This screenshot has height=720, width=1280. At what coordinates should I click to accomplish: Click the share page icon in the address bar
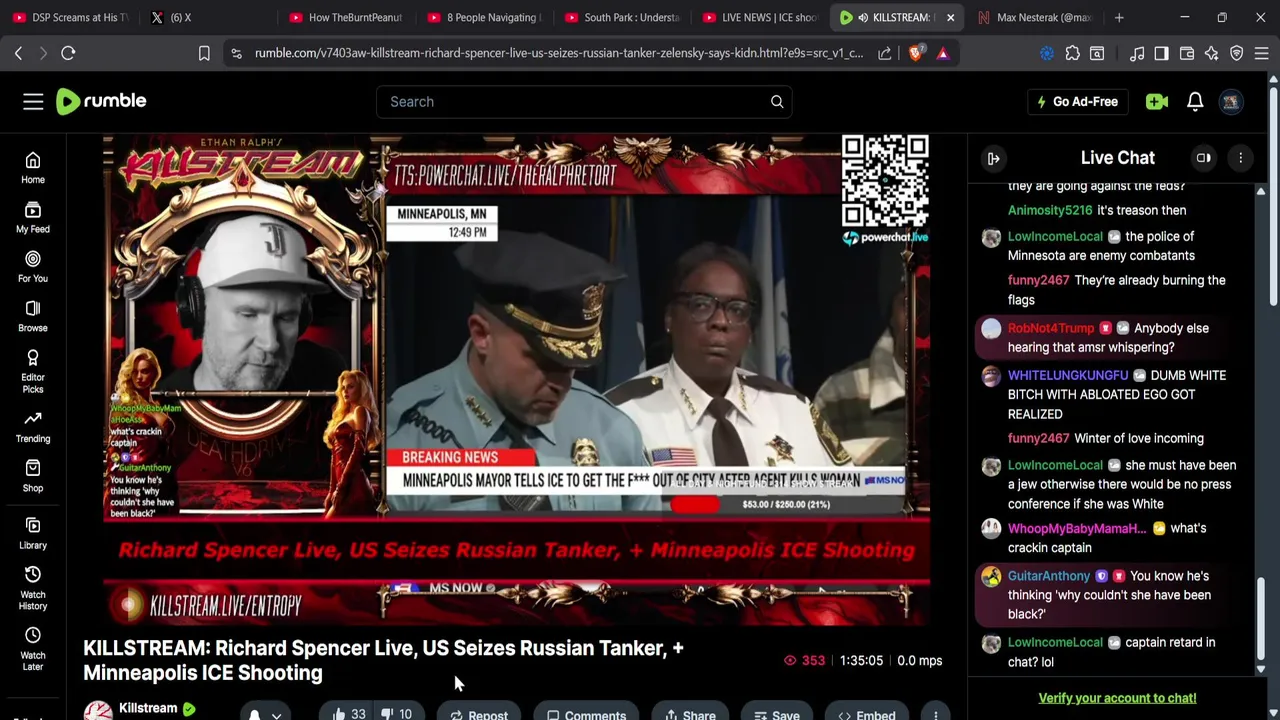[884, 53]
